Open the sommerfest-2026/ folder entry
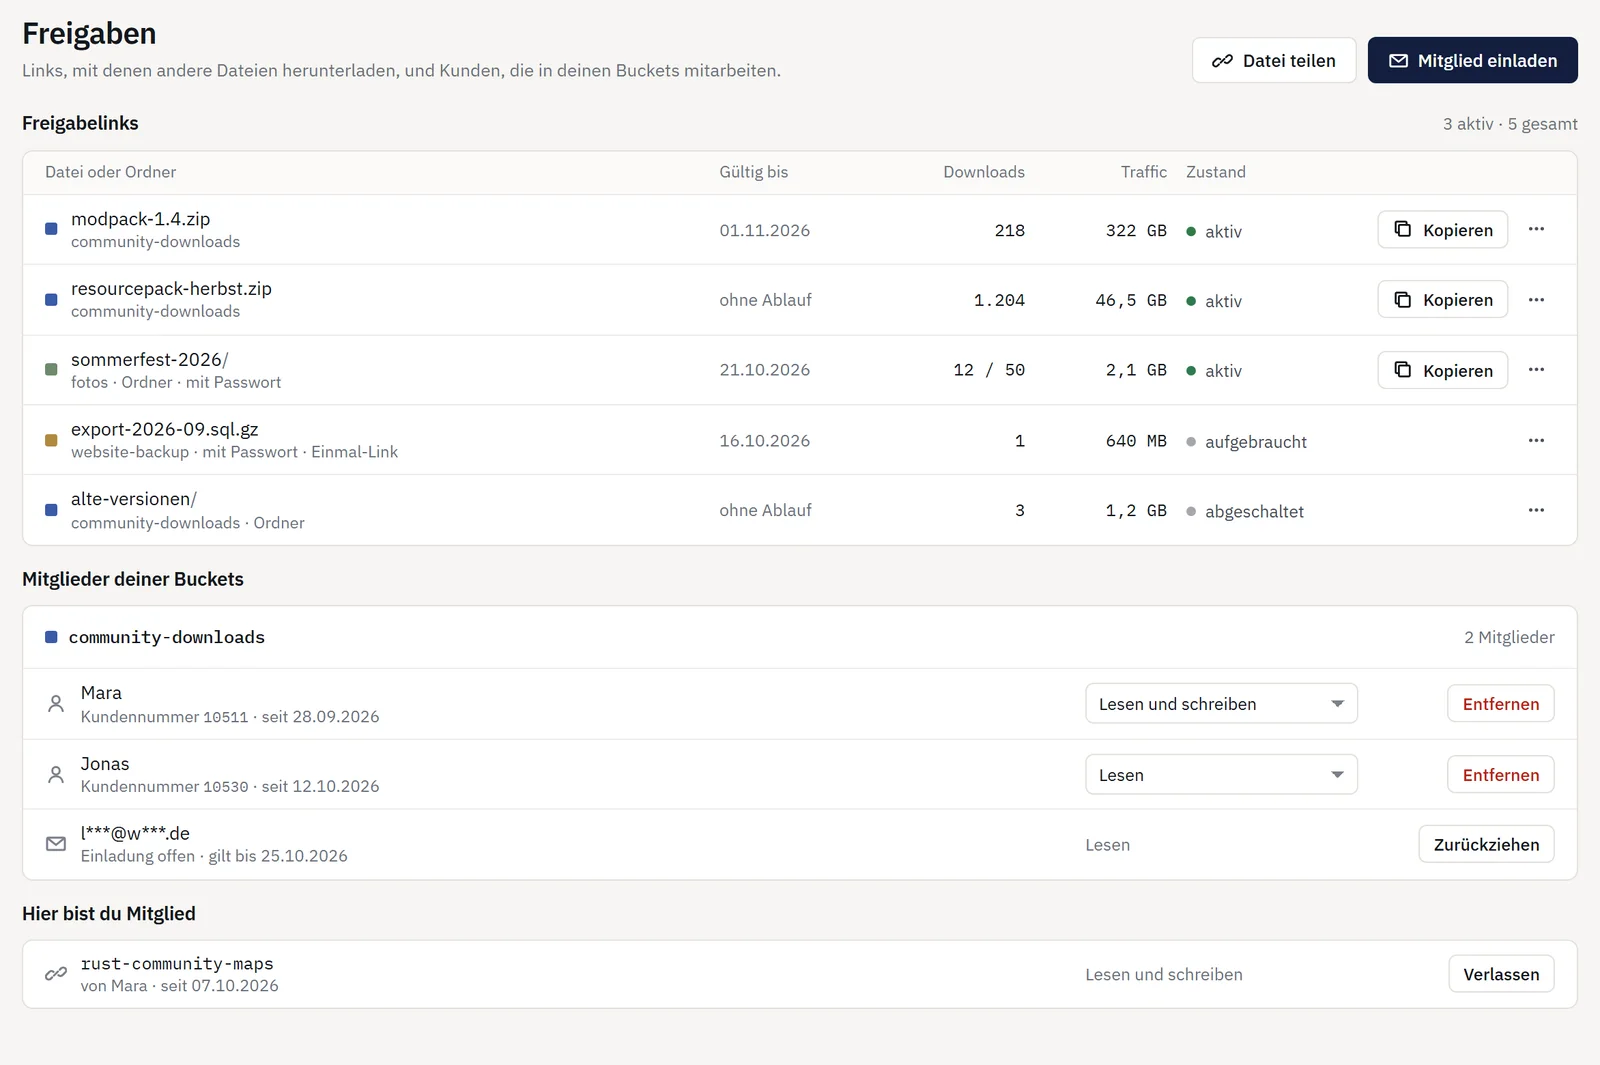 [x=150, y=359]
